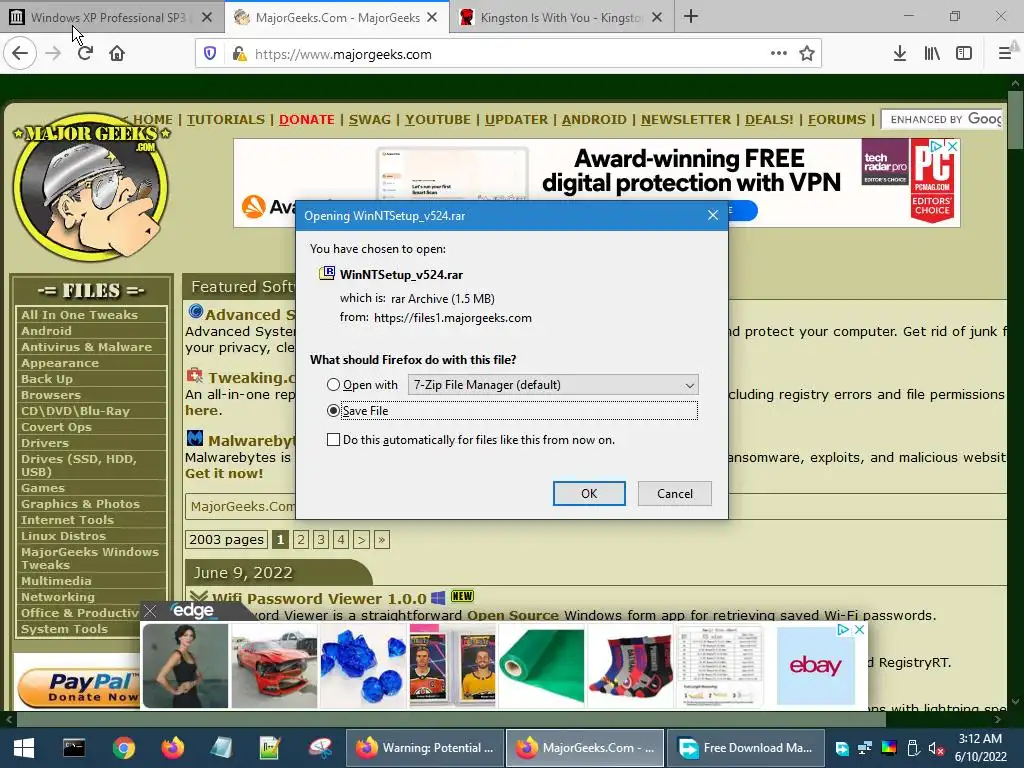Screen dimensions: 1024x768
Task: Select the Open with radio button
Action: (334, 385)
